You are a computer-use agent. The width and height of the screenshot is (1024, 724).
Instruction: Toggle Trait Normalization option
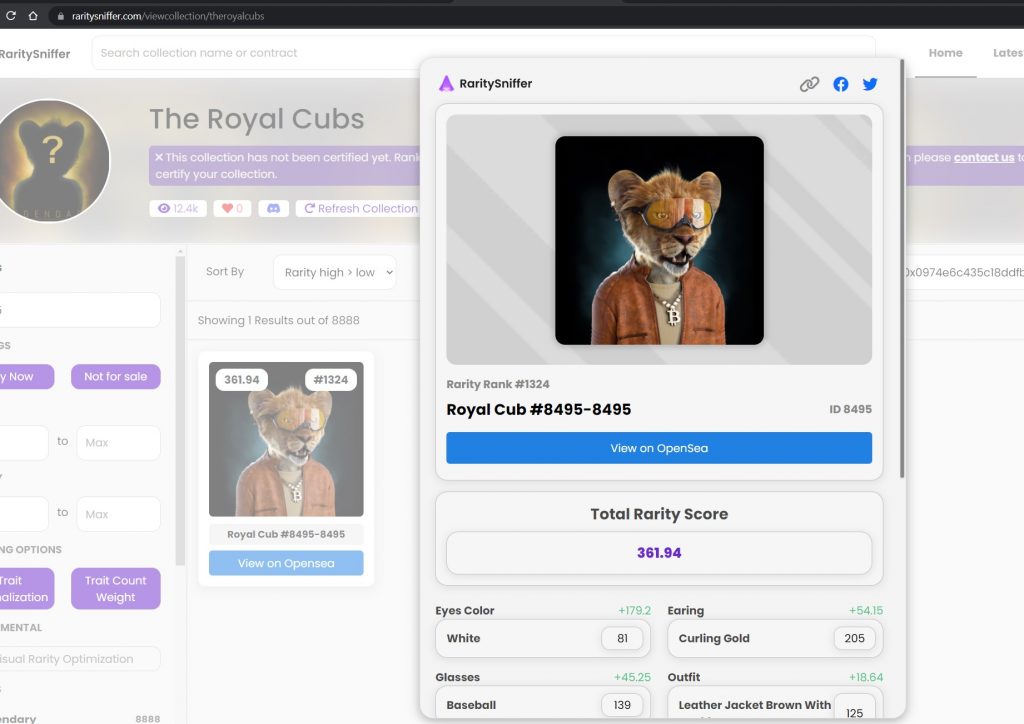coord(26,589)
